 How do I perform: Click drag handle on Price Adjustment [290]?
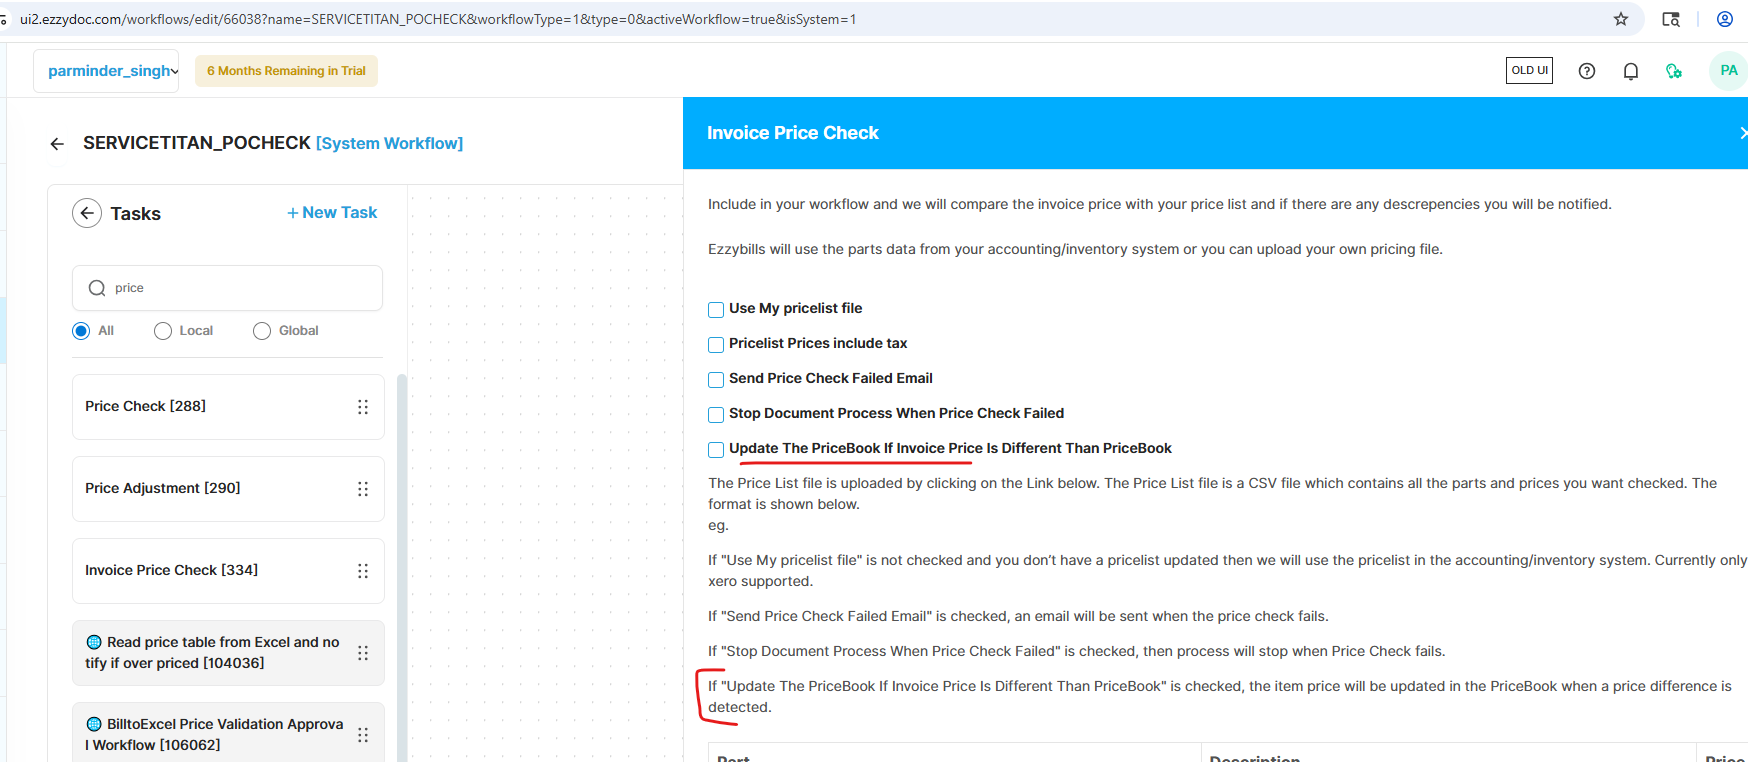click(363, 489)
